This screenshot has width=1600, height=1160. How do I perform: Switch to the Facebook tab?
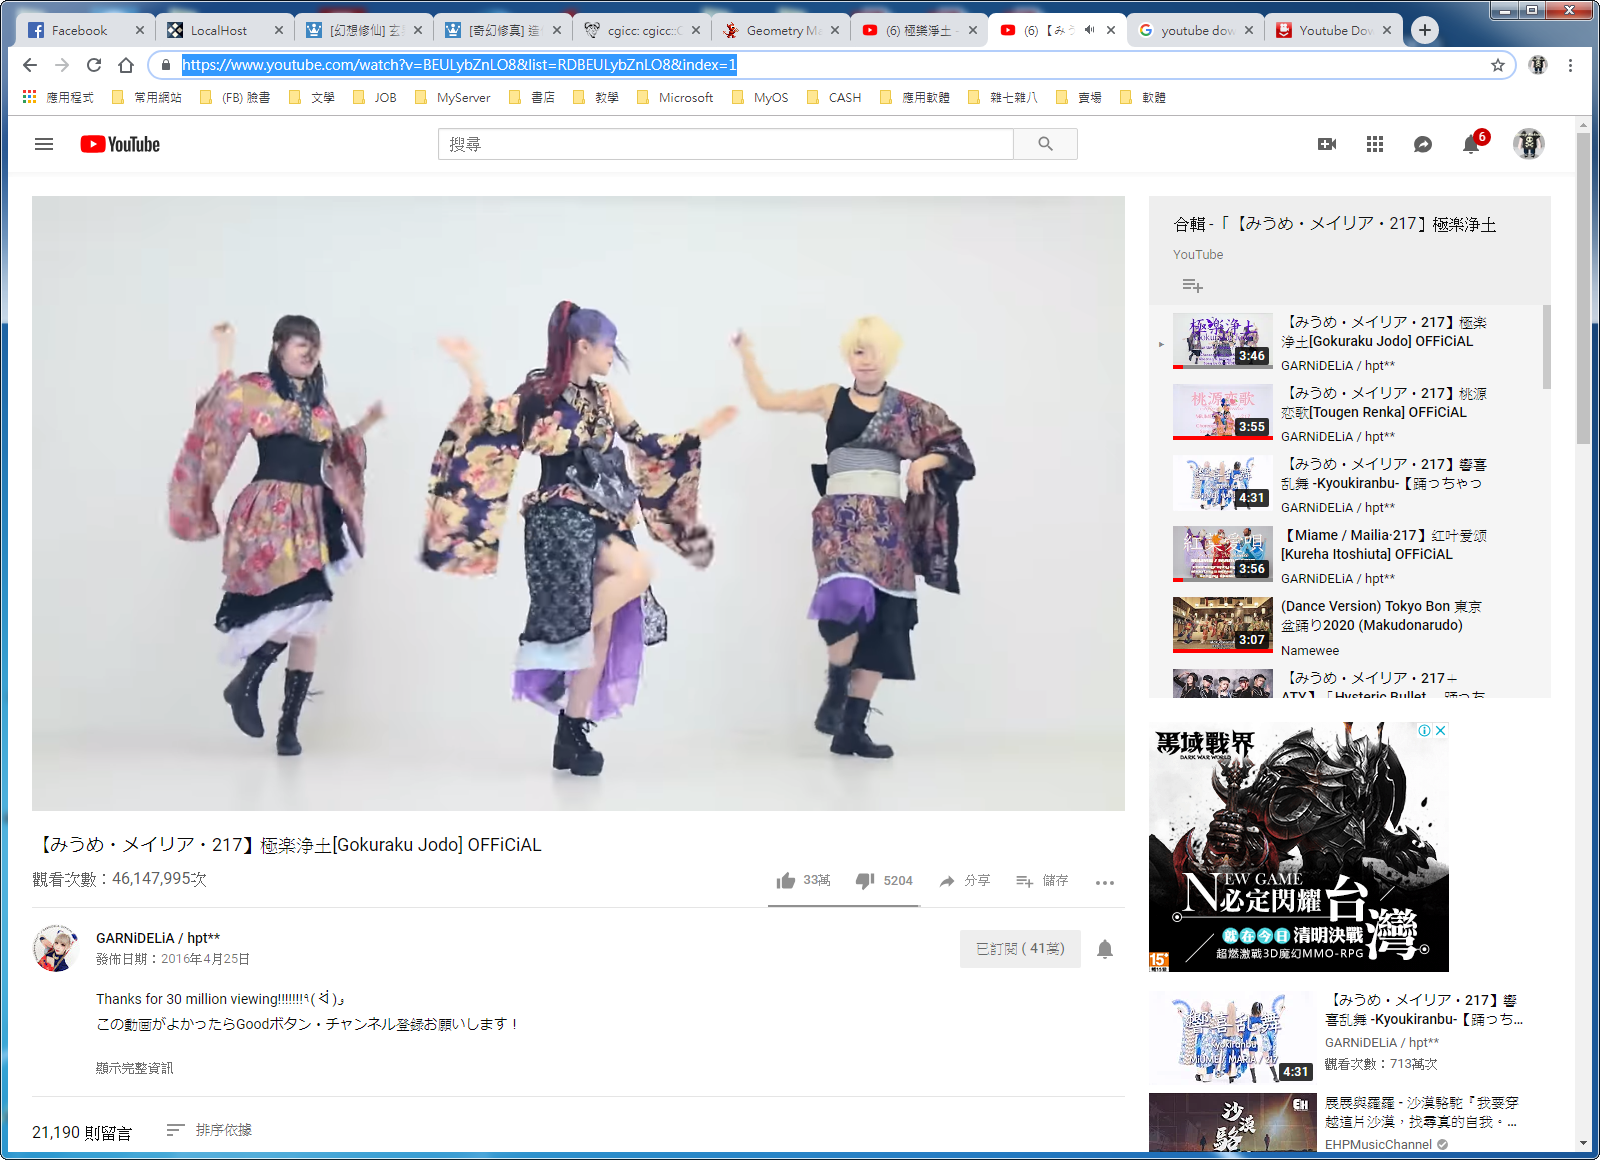click(x=79, y=30)
